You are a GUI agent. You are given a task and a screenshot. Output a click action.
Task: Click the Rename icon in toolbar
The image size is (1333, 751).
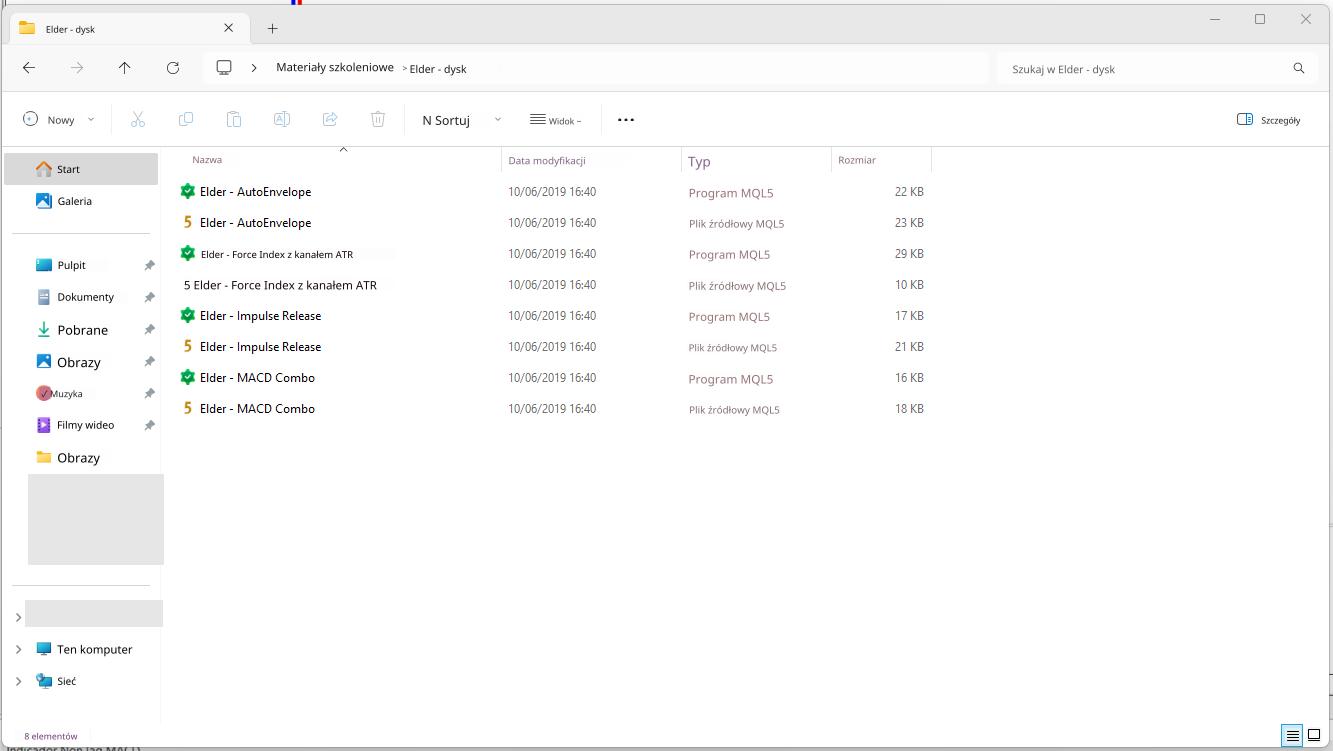pos(282,119)
